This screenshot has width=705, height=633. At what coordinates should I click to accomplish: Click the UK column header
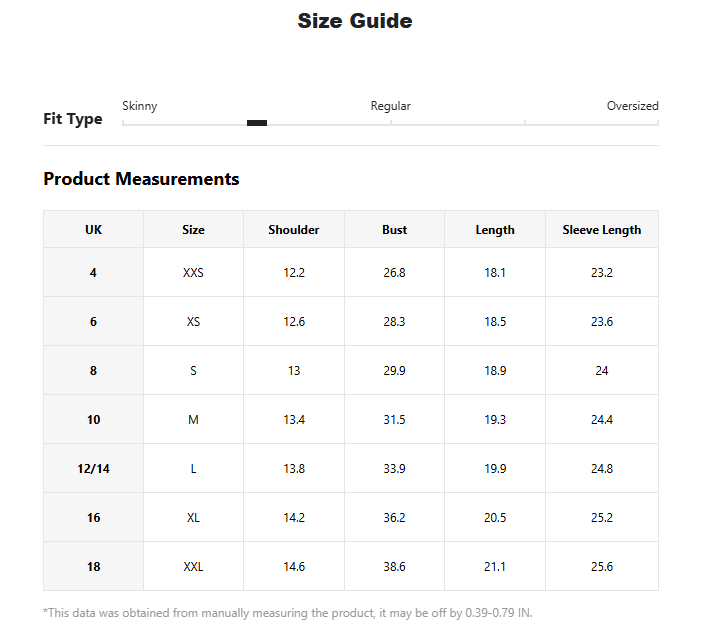94,229
